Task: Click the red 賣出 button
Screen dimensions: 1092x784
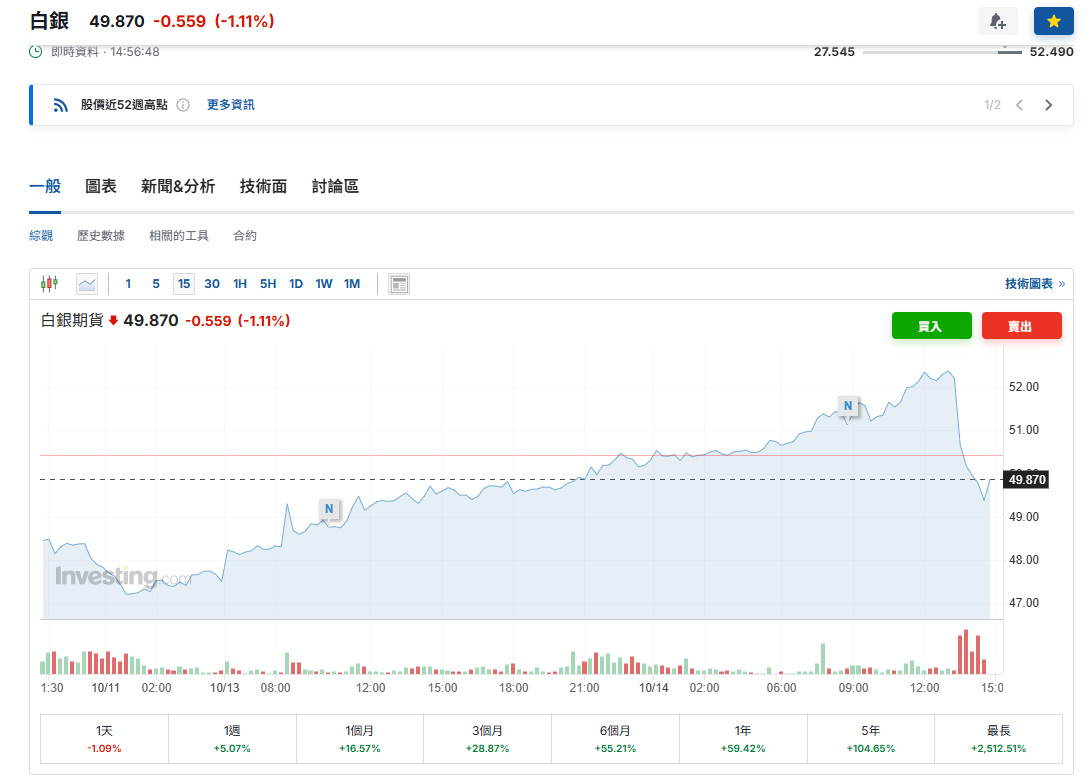Action: [x=1021, y=326]
